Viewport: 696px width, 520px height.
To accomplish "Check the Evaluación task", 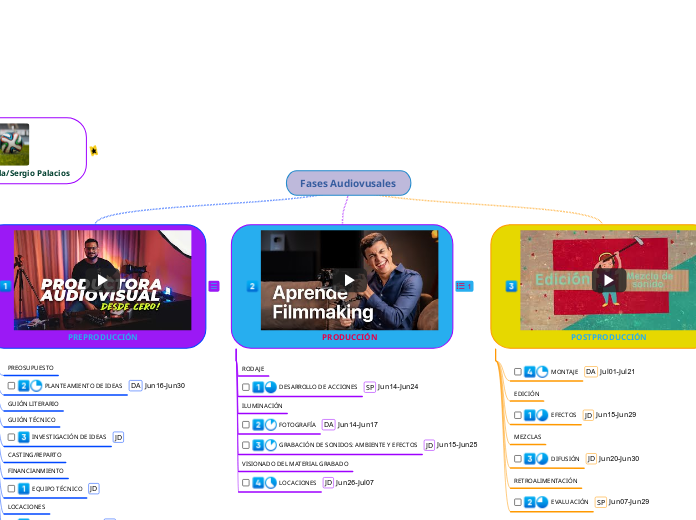I will pos(518,502).
